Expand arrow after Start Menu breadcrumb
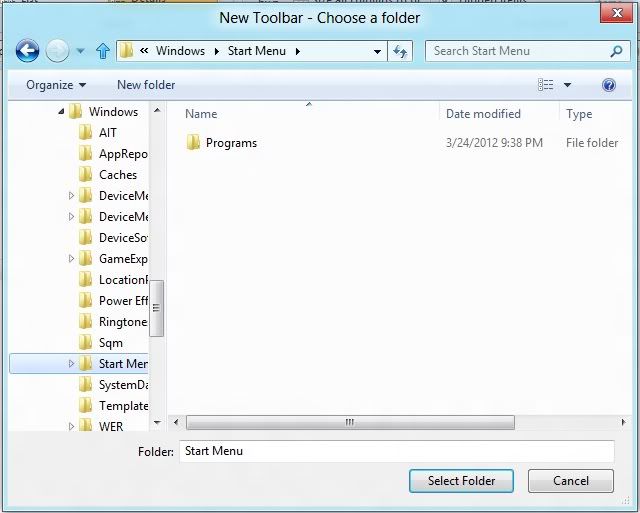 [x=298, y=51]
